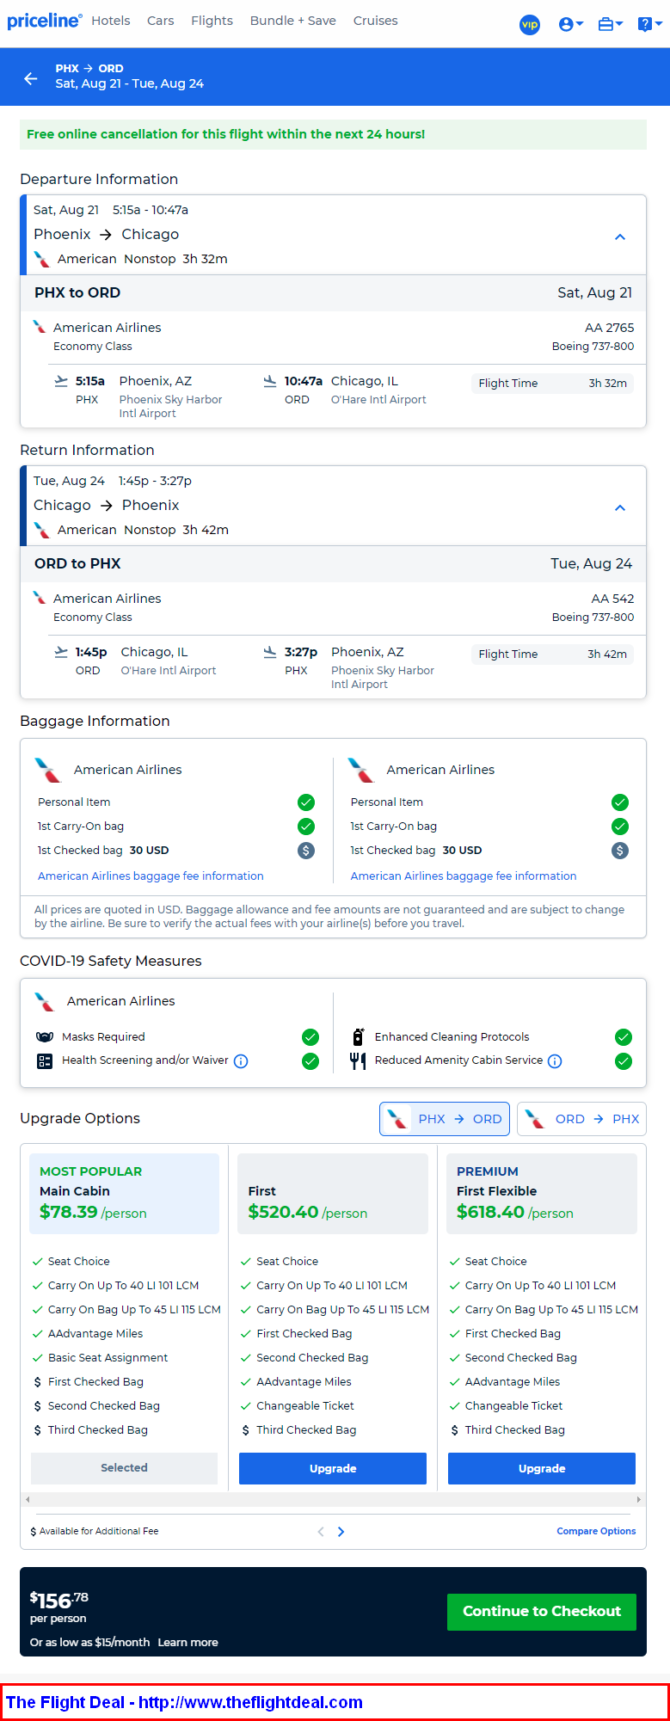The height and width of the screenshot is (1721, 670).
Task: Select the ORD to PHX upgrade tab
Action: (582, 1119)
